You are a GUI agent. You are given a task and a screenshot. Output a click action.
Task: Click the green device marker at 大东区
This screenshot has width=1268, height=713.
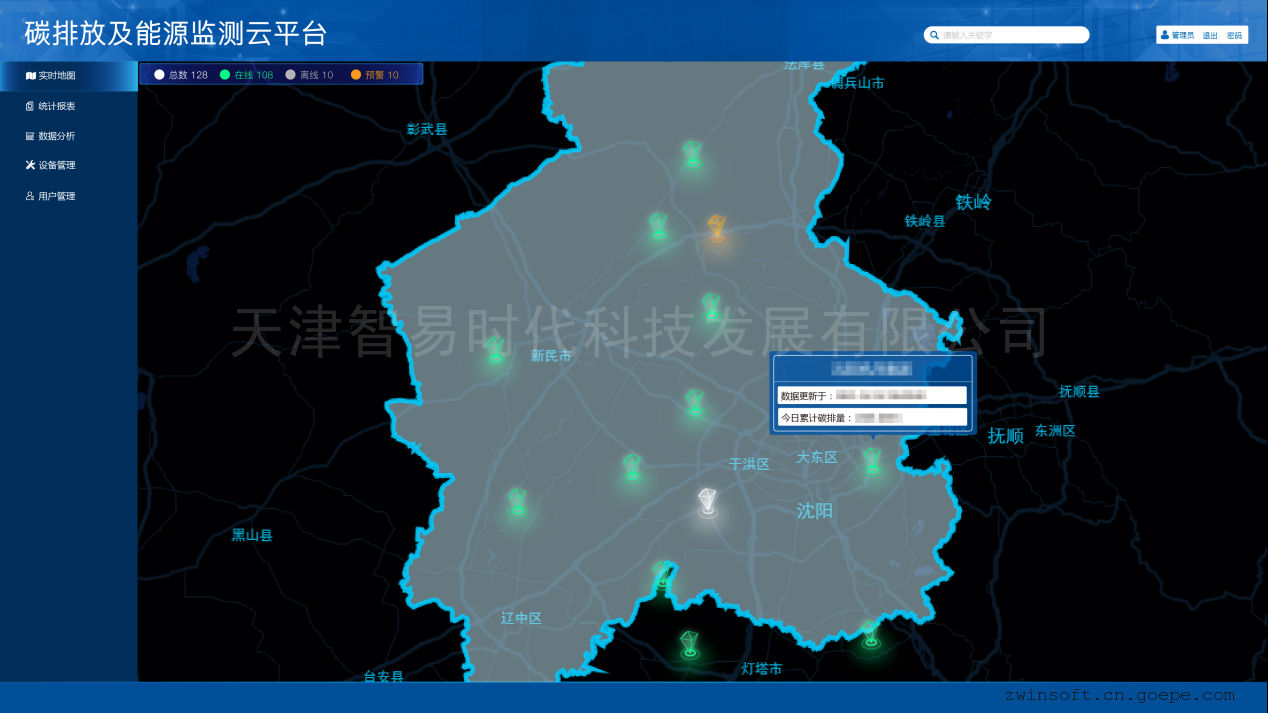[873, 460]
